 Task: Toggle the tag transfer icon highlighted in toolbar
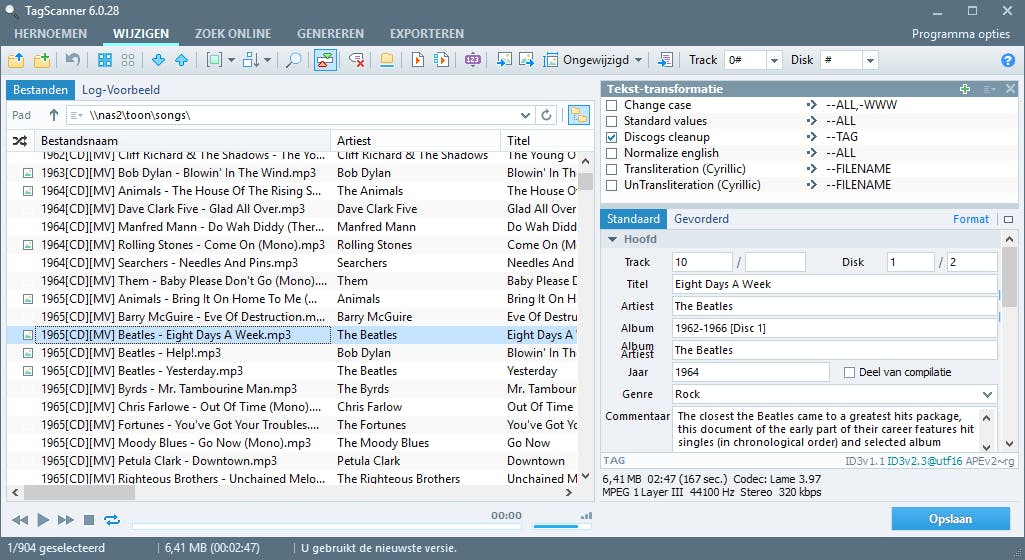325,60
